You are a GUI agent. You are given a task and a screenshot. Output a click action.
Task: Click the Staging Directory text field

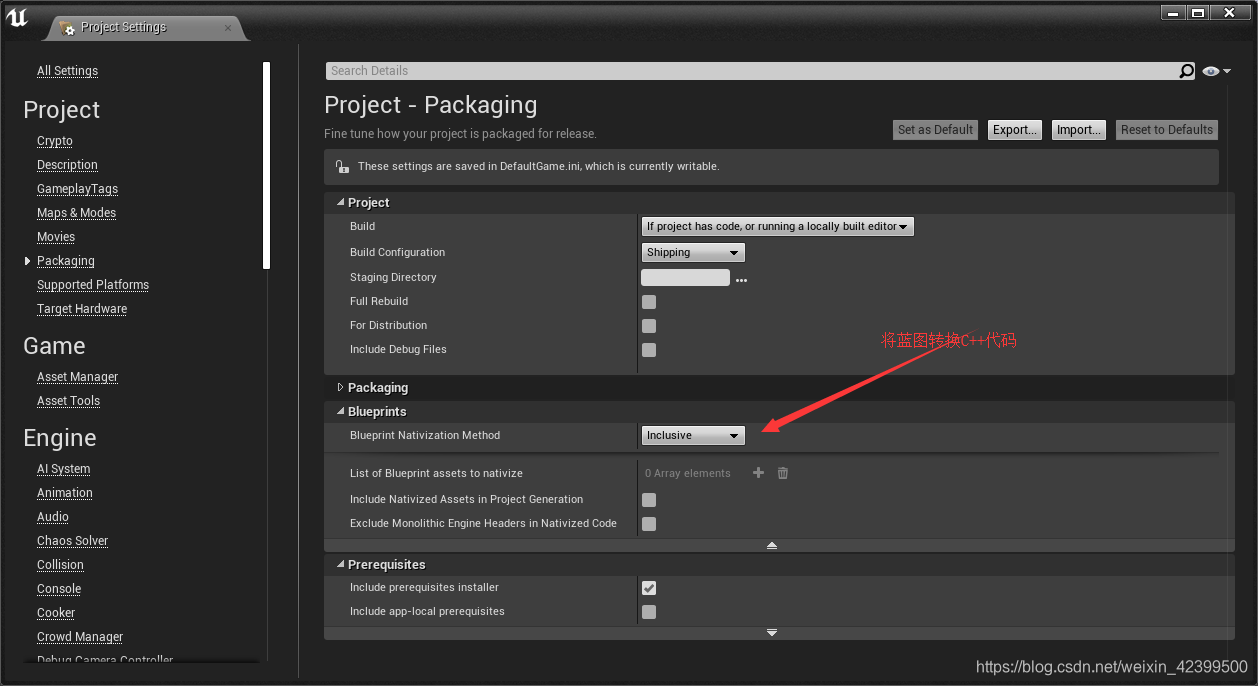pyautogui.click(x=685, y=278)
